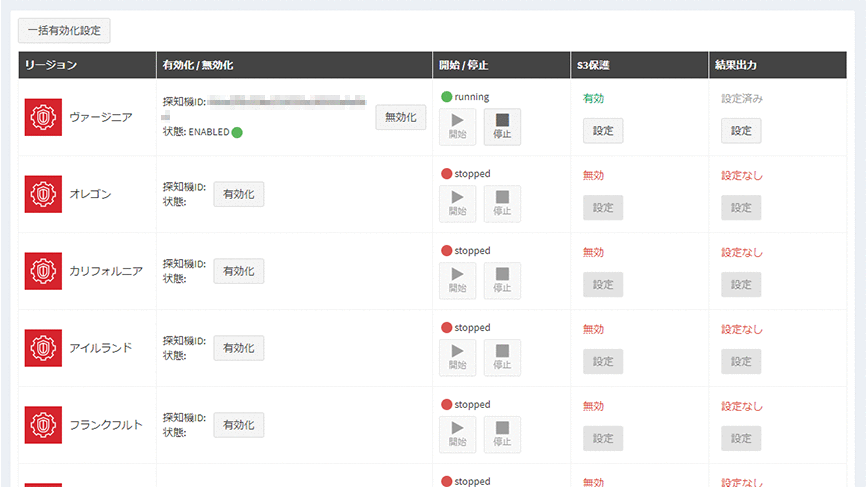Enable detector with 有効化 for オレゴン

click(239, 194)
